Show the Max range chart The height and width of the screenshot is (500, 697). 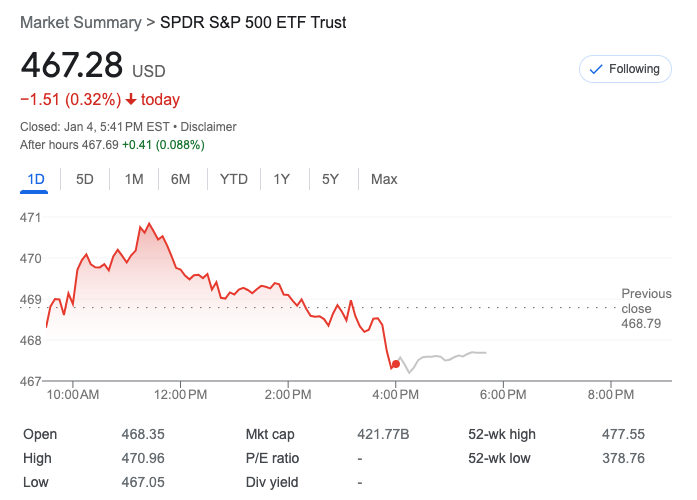tap(384, 179)
